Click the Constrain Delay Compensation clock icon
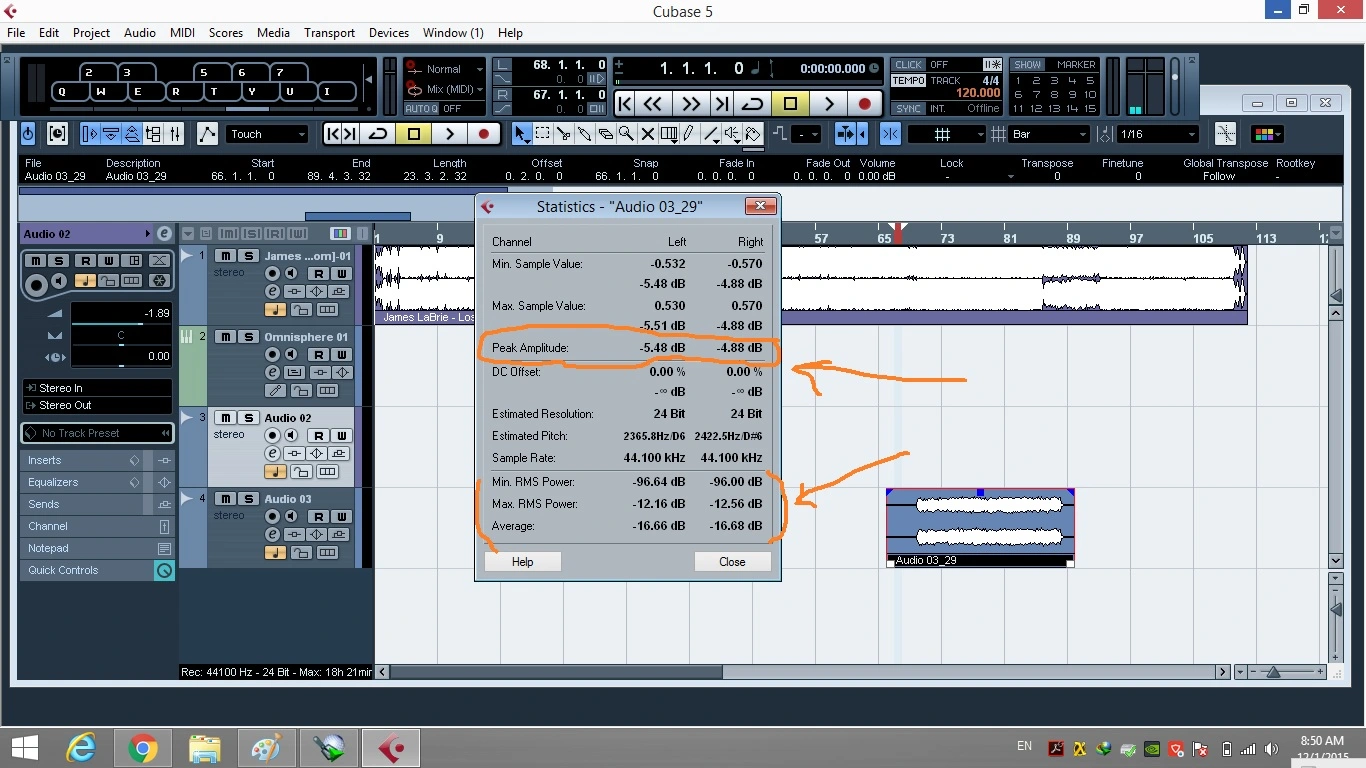Image resolution: width=1366 pixels, height=768 pixels. 58,134
